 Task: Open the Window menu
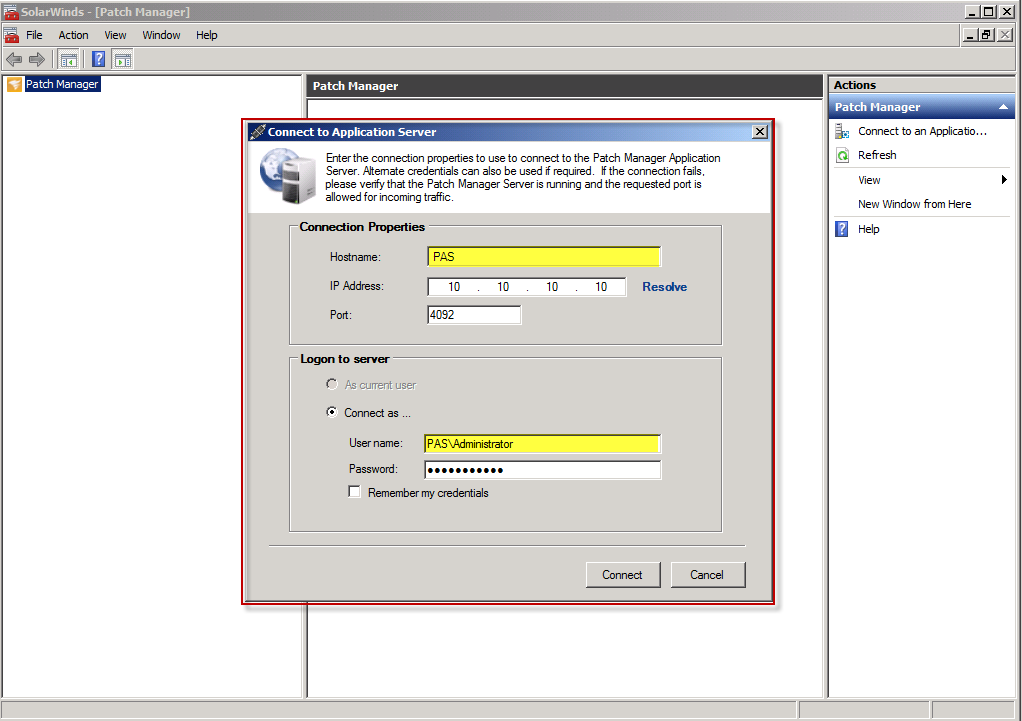coord(161,35)
